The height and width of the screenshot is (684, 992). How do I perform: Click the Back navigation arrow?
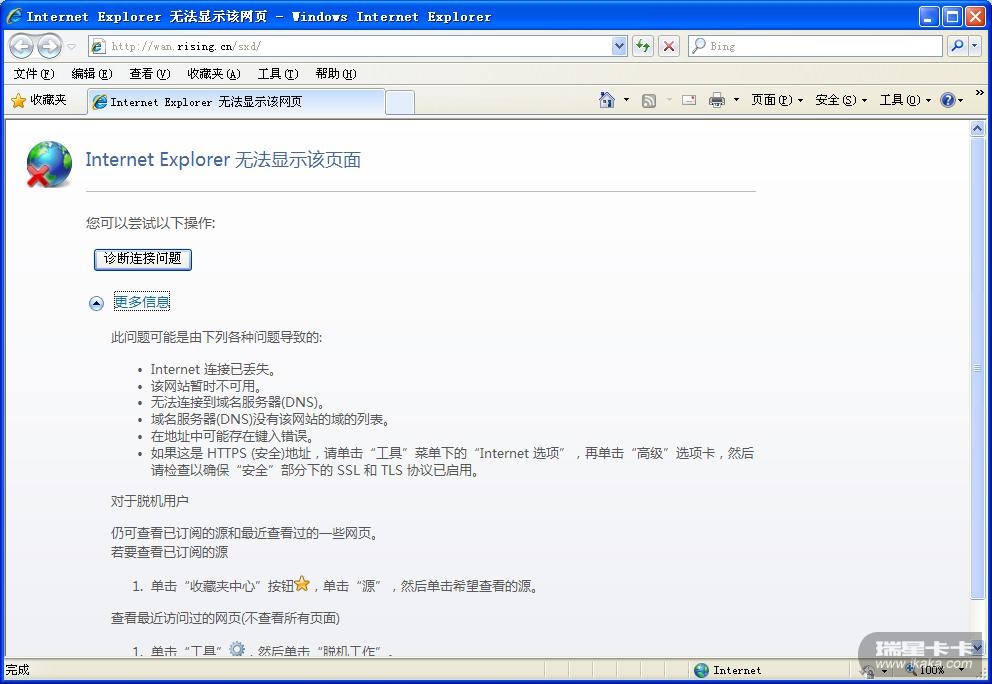(x=22, y=46)
